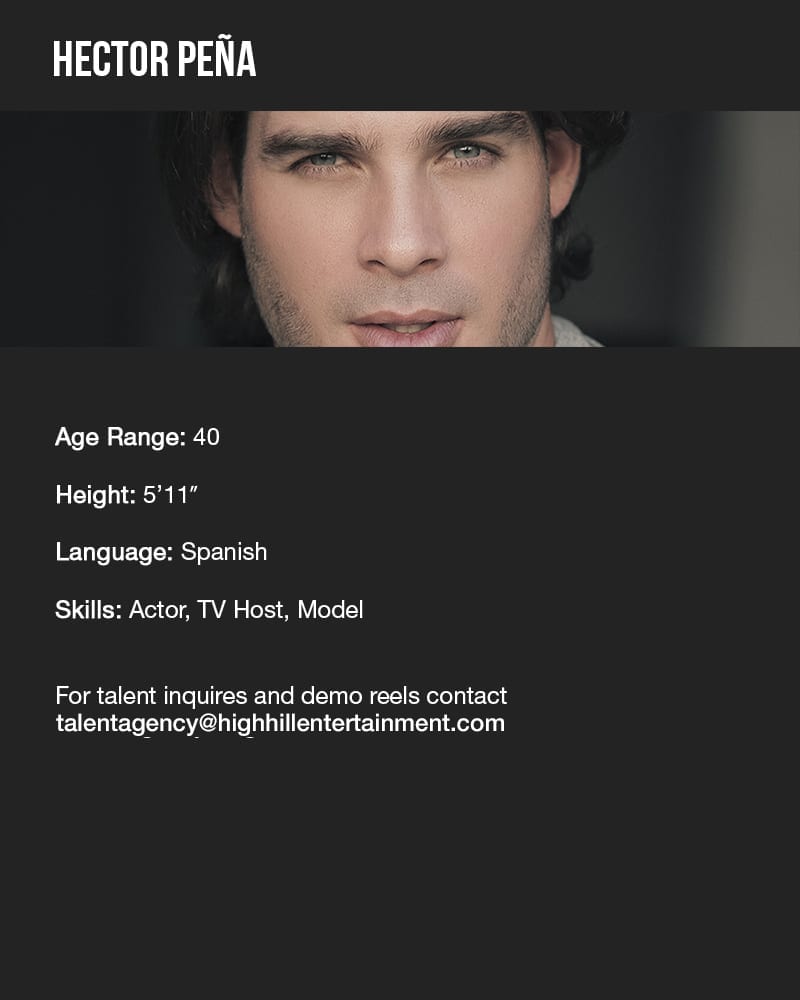Select the "Height:" label
This screenshot has height=1000, width=800.
[x=96, y=495]
